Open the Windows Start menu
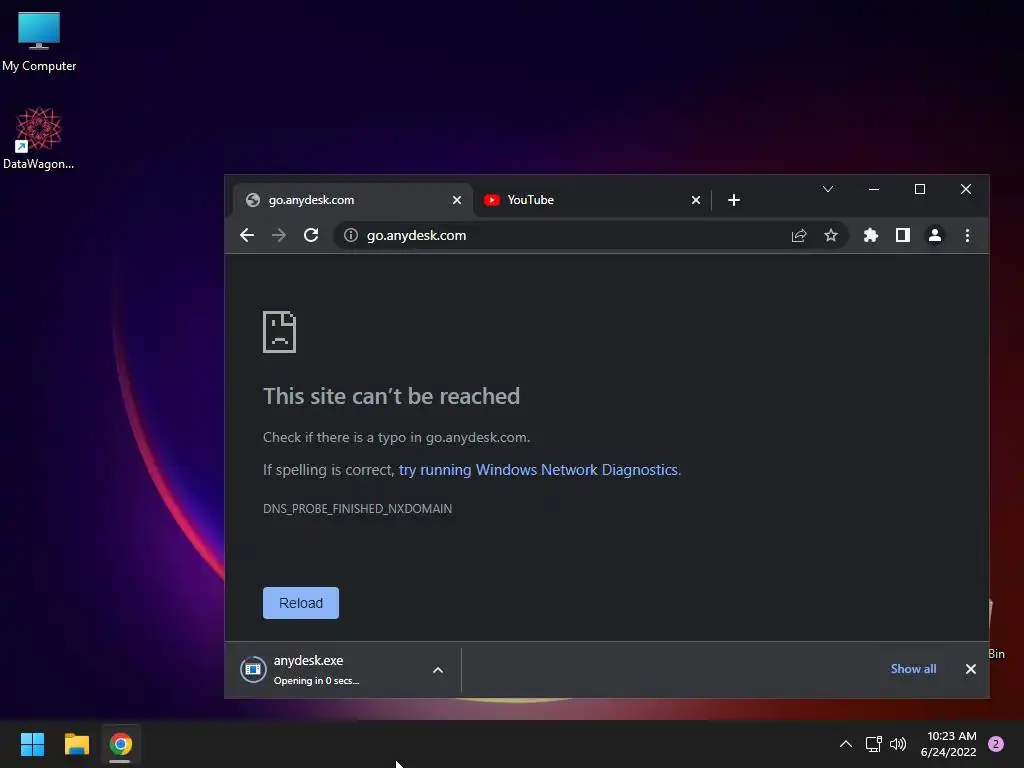This screenshot has width=1024, height=768. pyautogui.click(x=32, y=744)
